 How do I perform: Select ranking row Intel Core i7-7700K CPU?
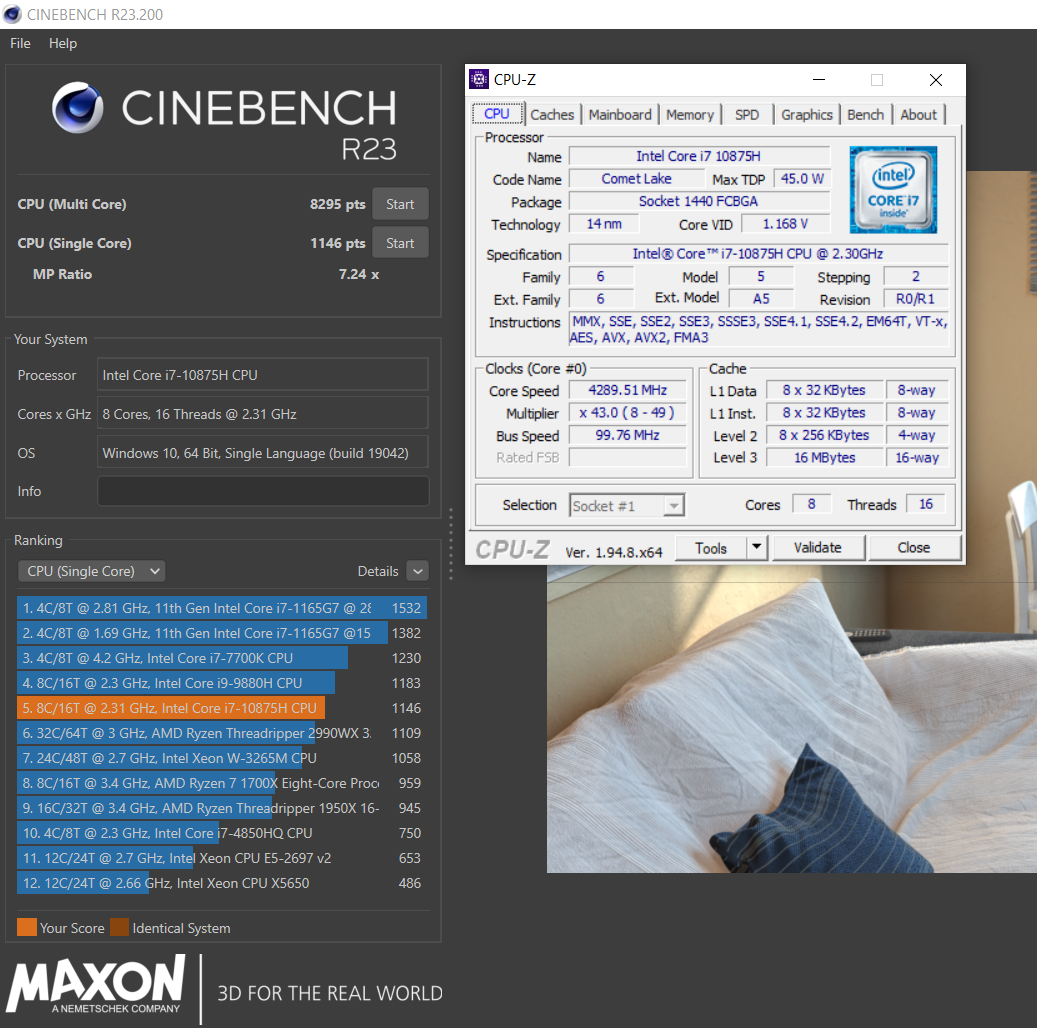point(222,658)
